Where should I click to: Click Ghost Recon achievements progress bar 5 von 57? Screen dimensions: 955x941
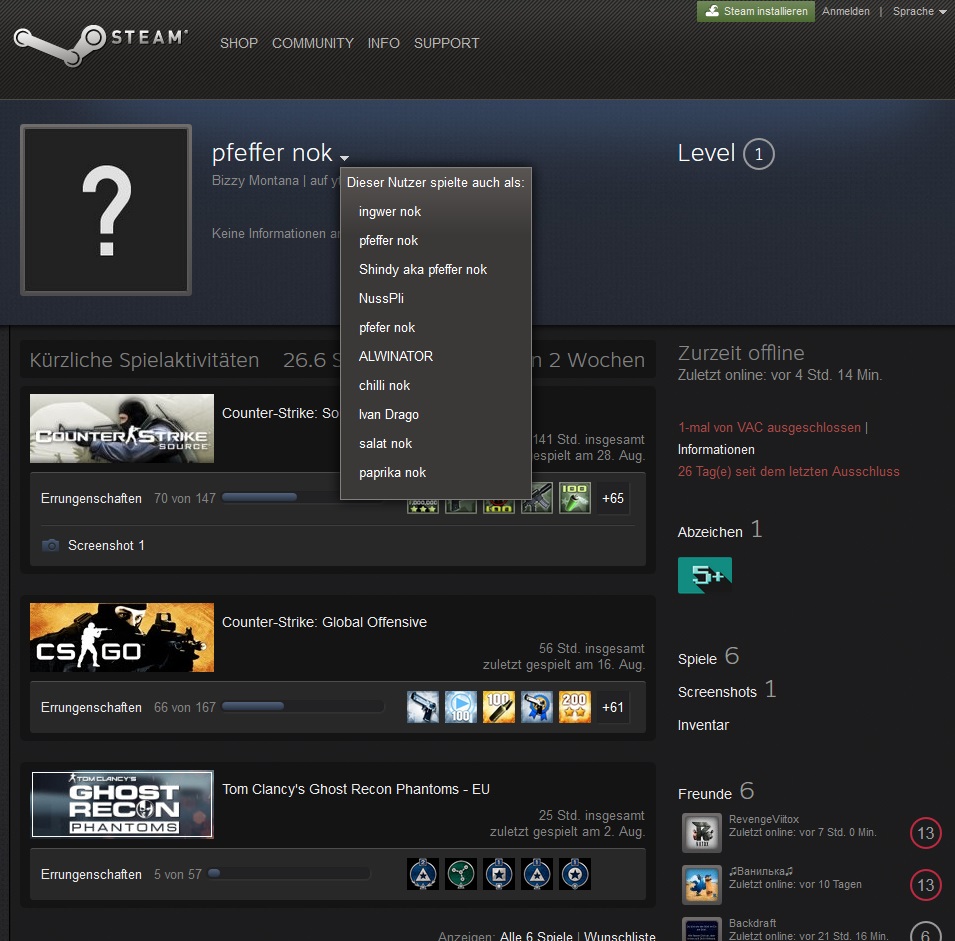pos(289,873)
